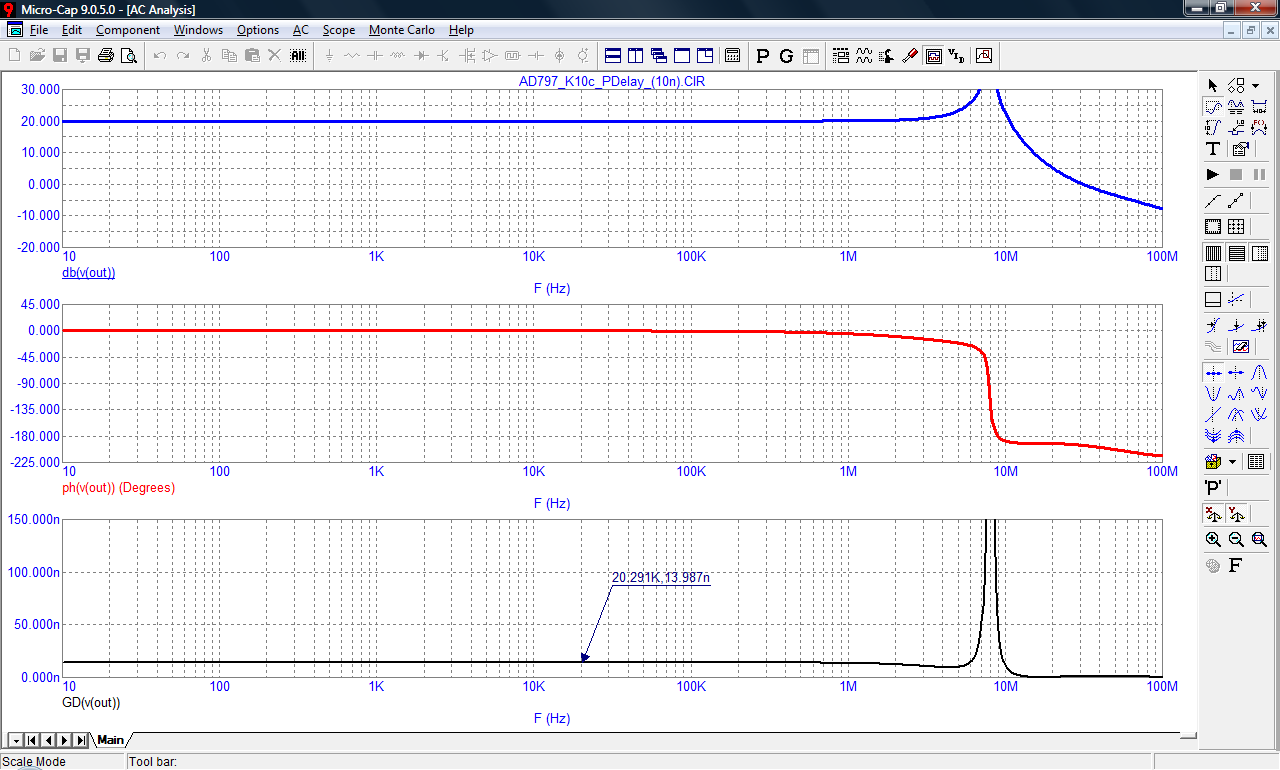Click the Pause analysis button
Viewport: 1280px width, 770px height.
(1259, 175)
